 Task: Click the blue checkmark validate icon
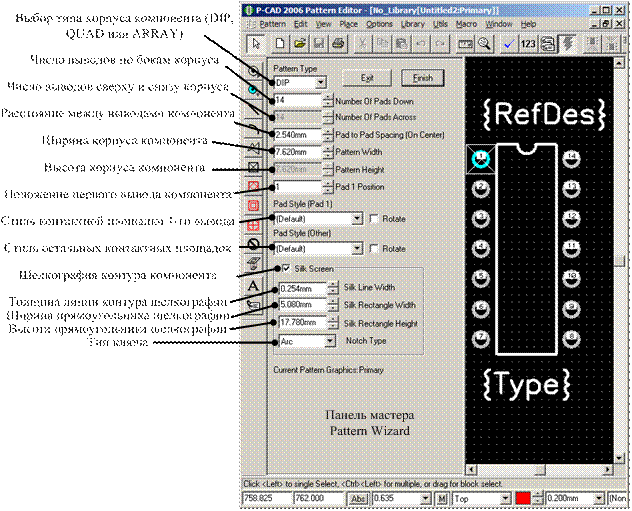point(508,43)
